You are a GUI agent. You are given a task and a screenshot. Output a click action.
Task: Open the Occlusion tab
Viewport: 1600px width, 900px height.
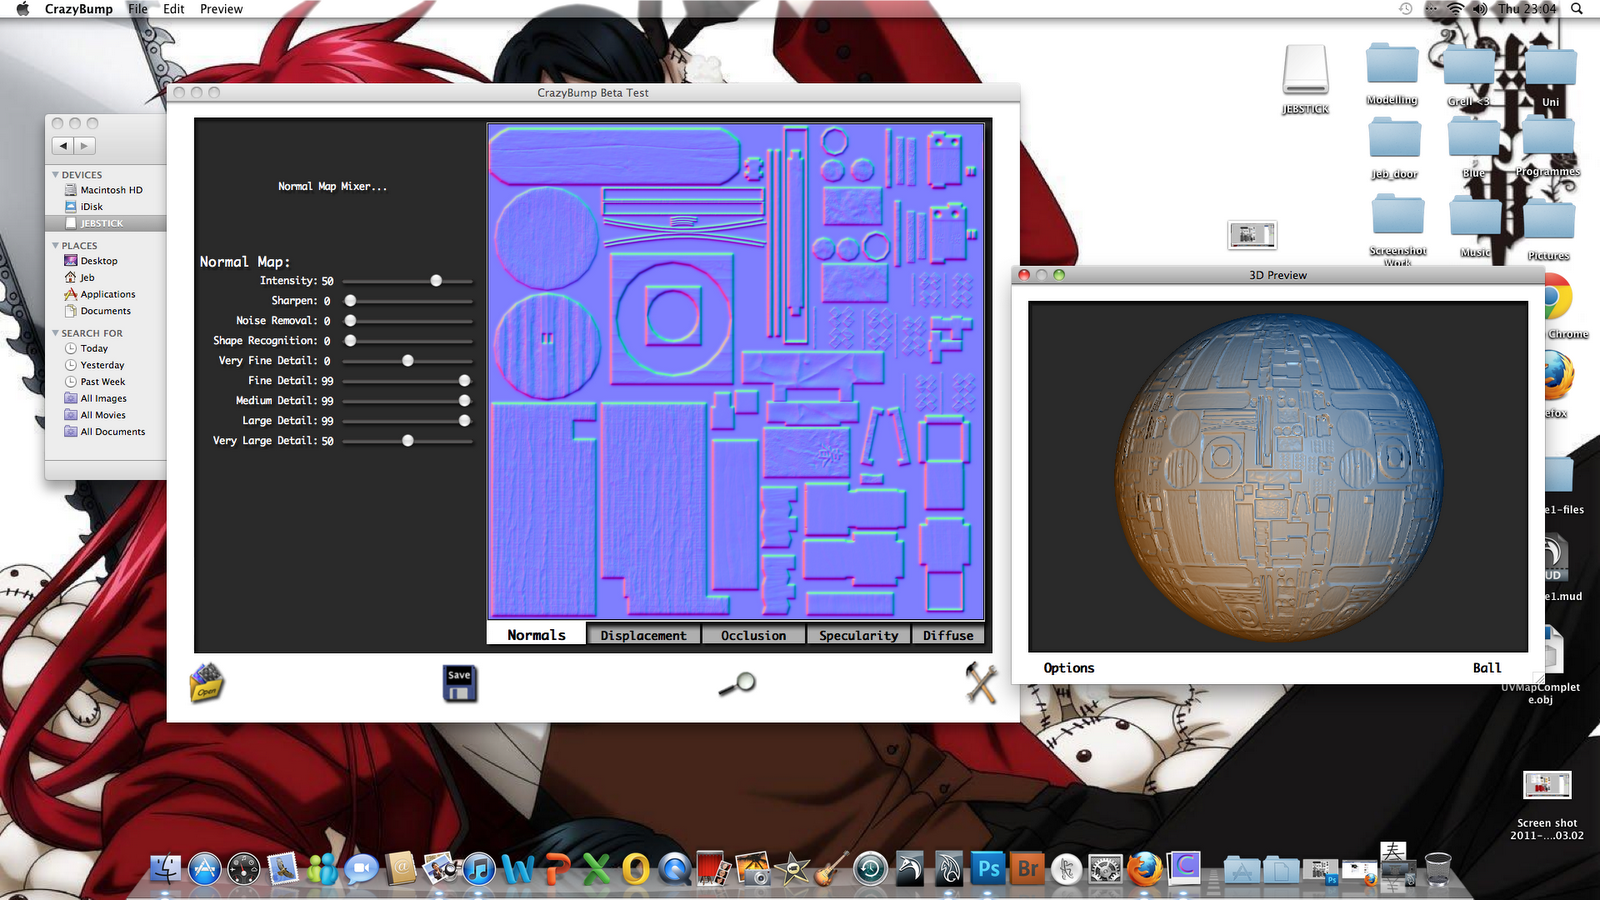pos(753,635)
